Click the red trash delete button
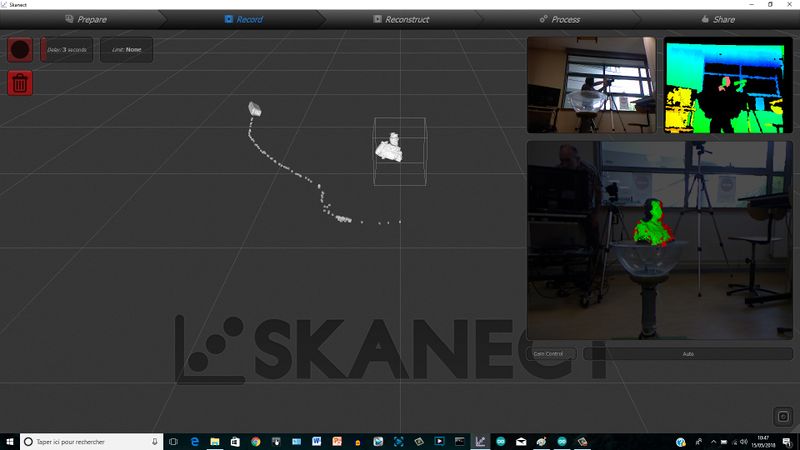This screenshot has width=800, height=450. click(19, 83)
